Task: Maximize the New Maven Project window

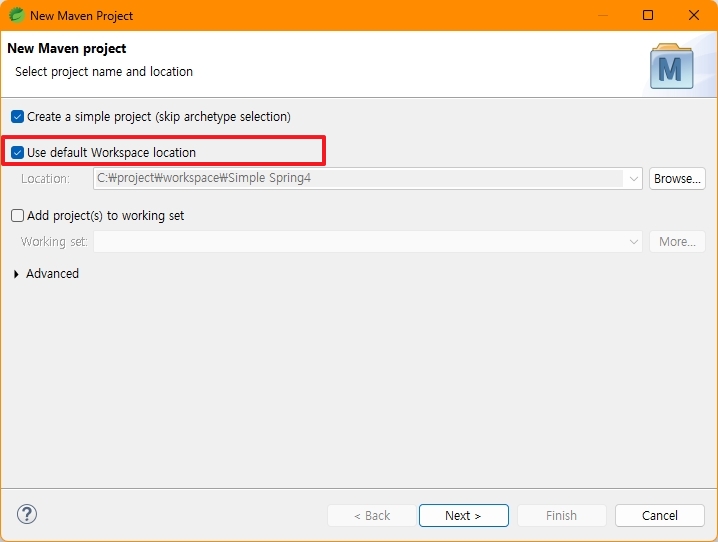Action: click(648, 15)
